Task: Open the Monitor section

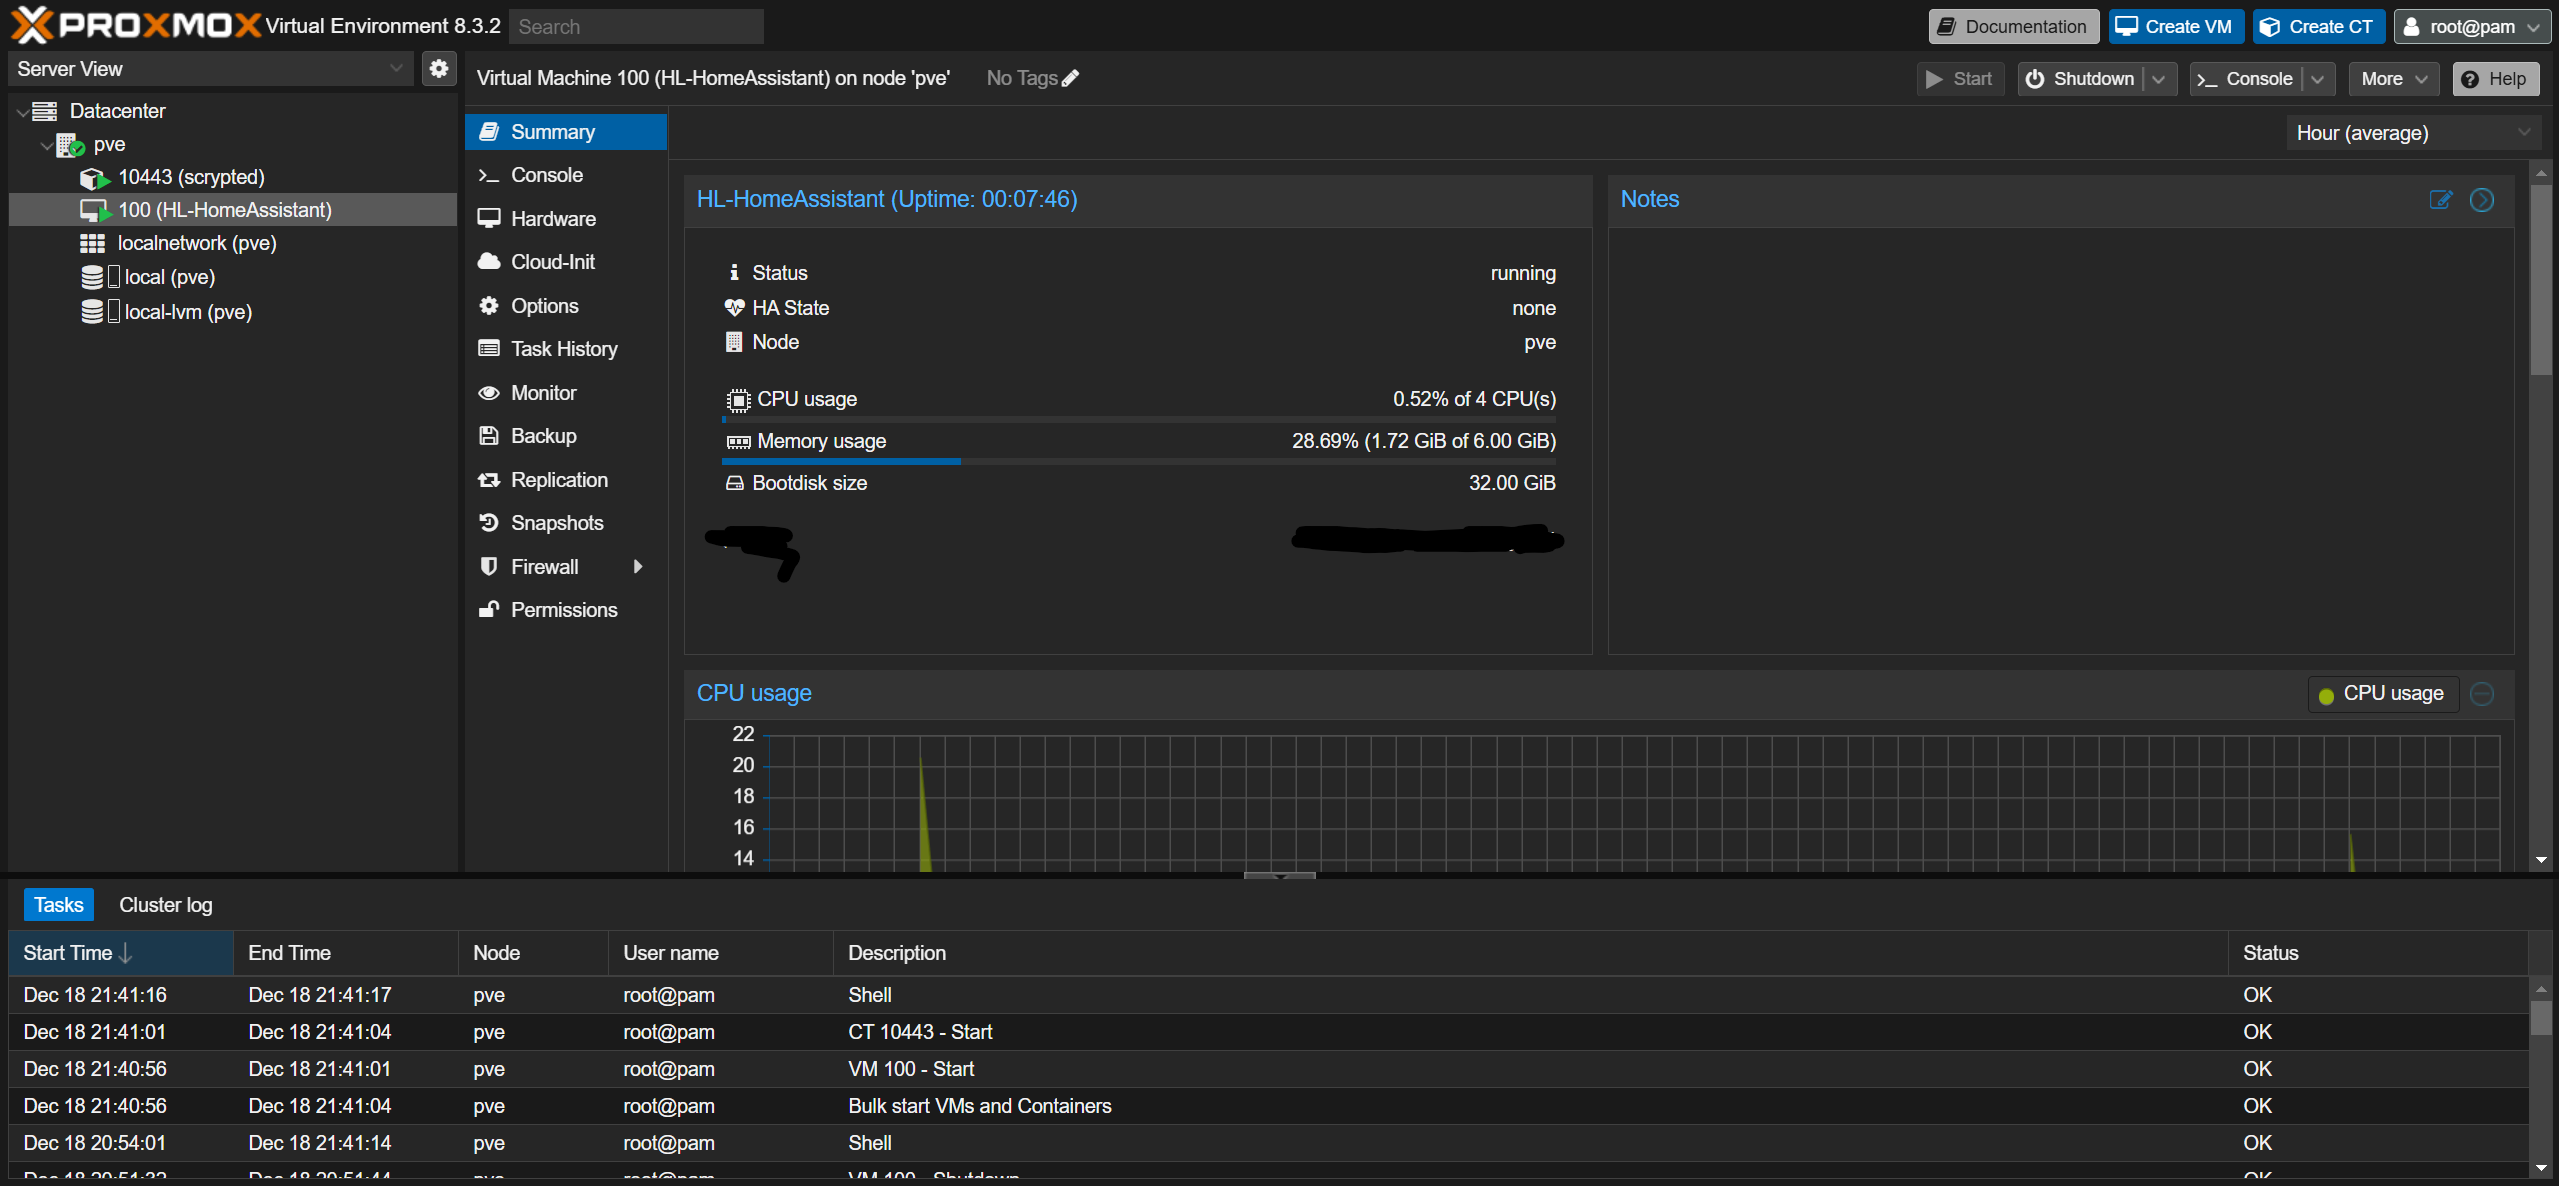Action: 566,393
